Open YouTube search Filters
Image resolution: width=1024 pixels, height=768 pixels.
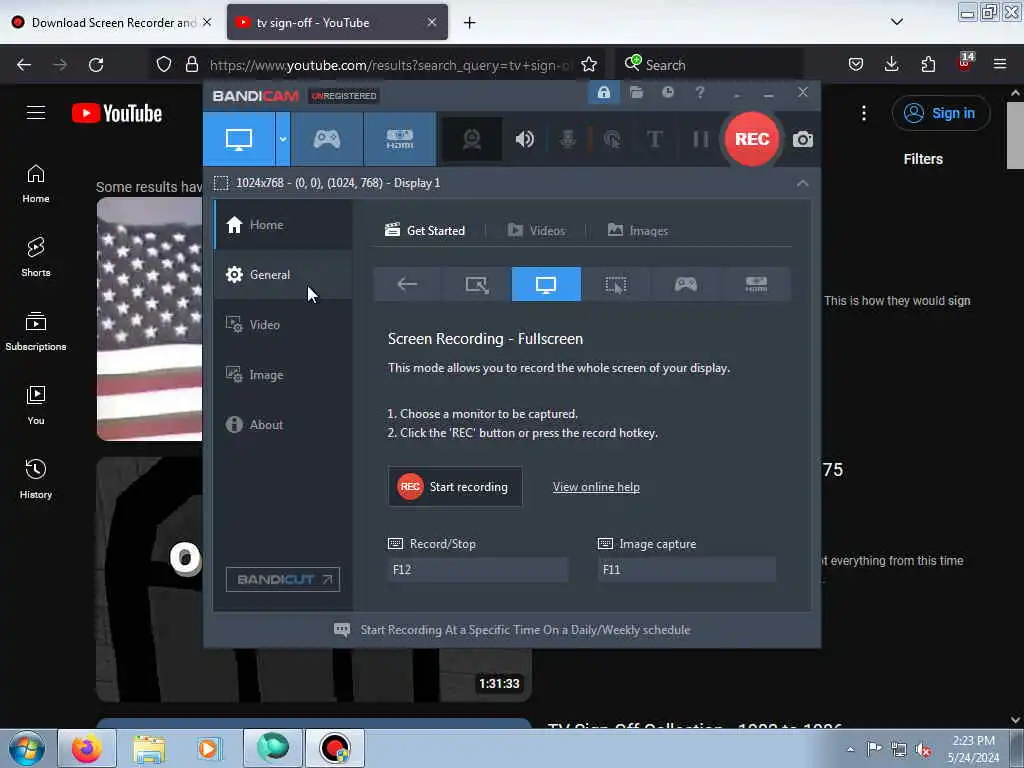(923, 159)
